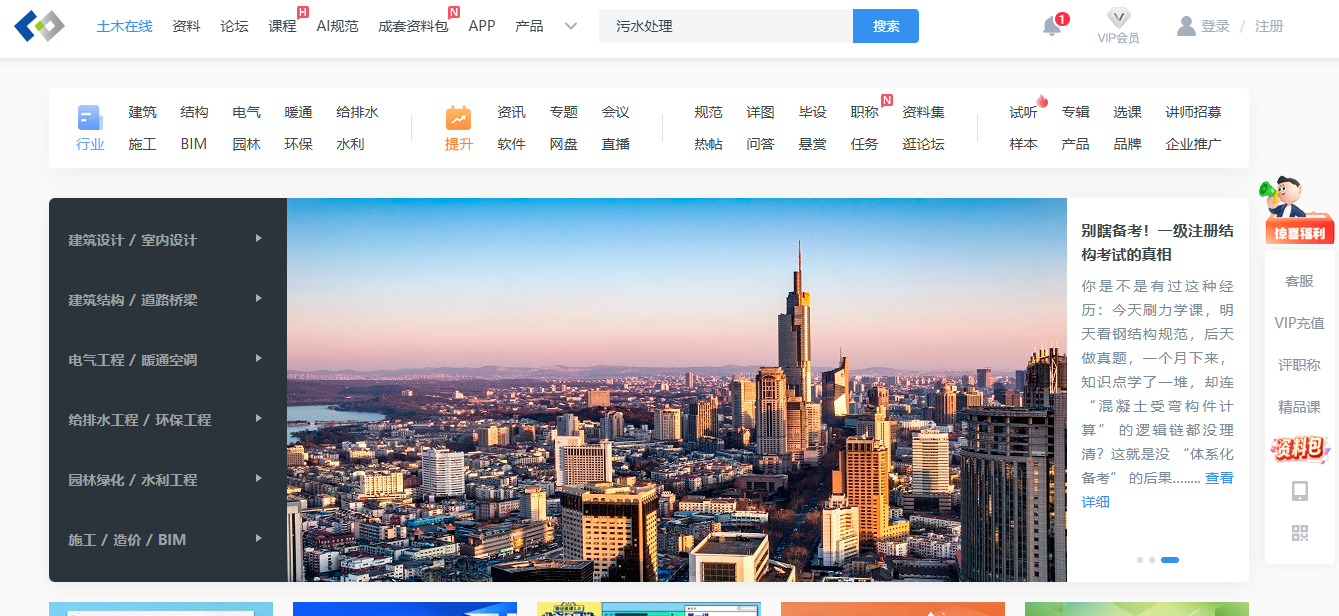Show the QR code icon in sidebar
Screen dimensions: 1339x616
click(x=1299, y=533)
